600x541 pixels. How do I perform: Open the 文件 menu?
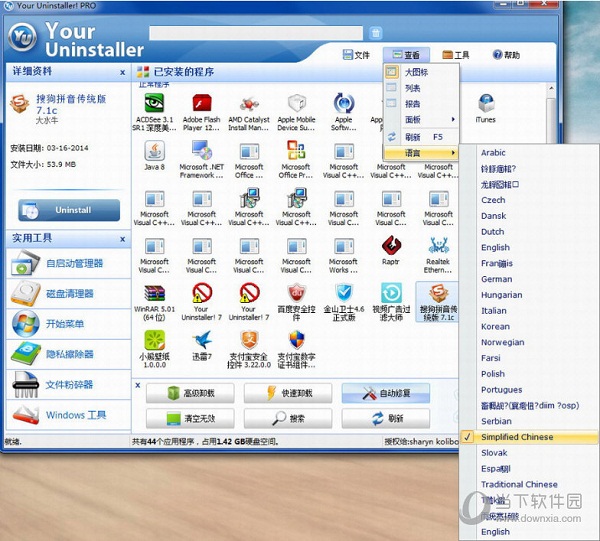click(356, 55)
